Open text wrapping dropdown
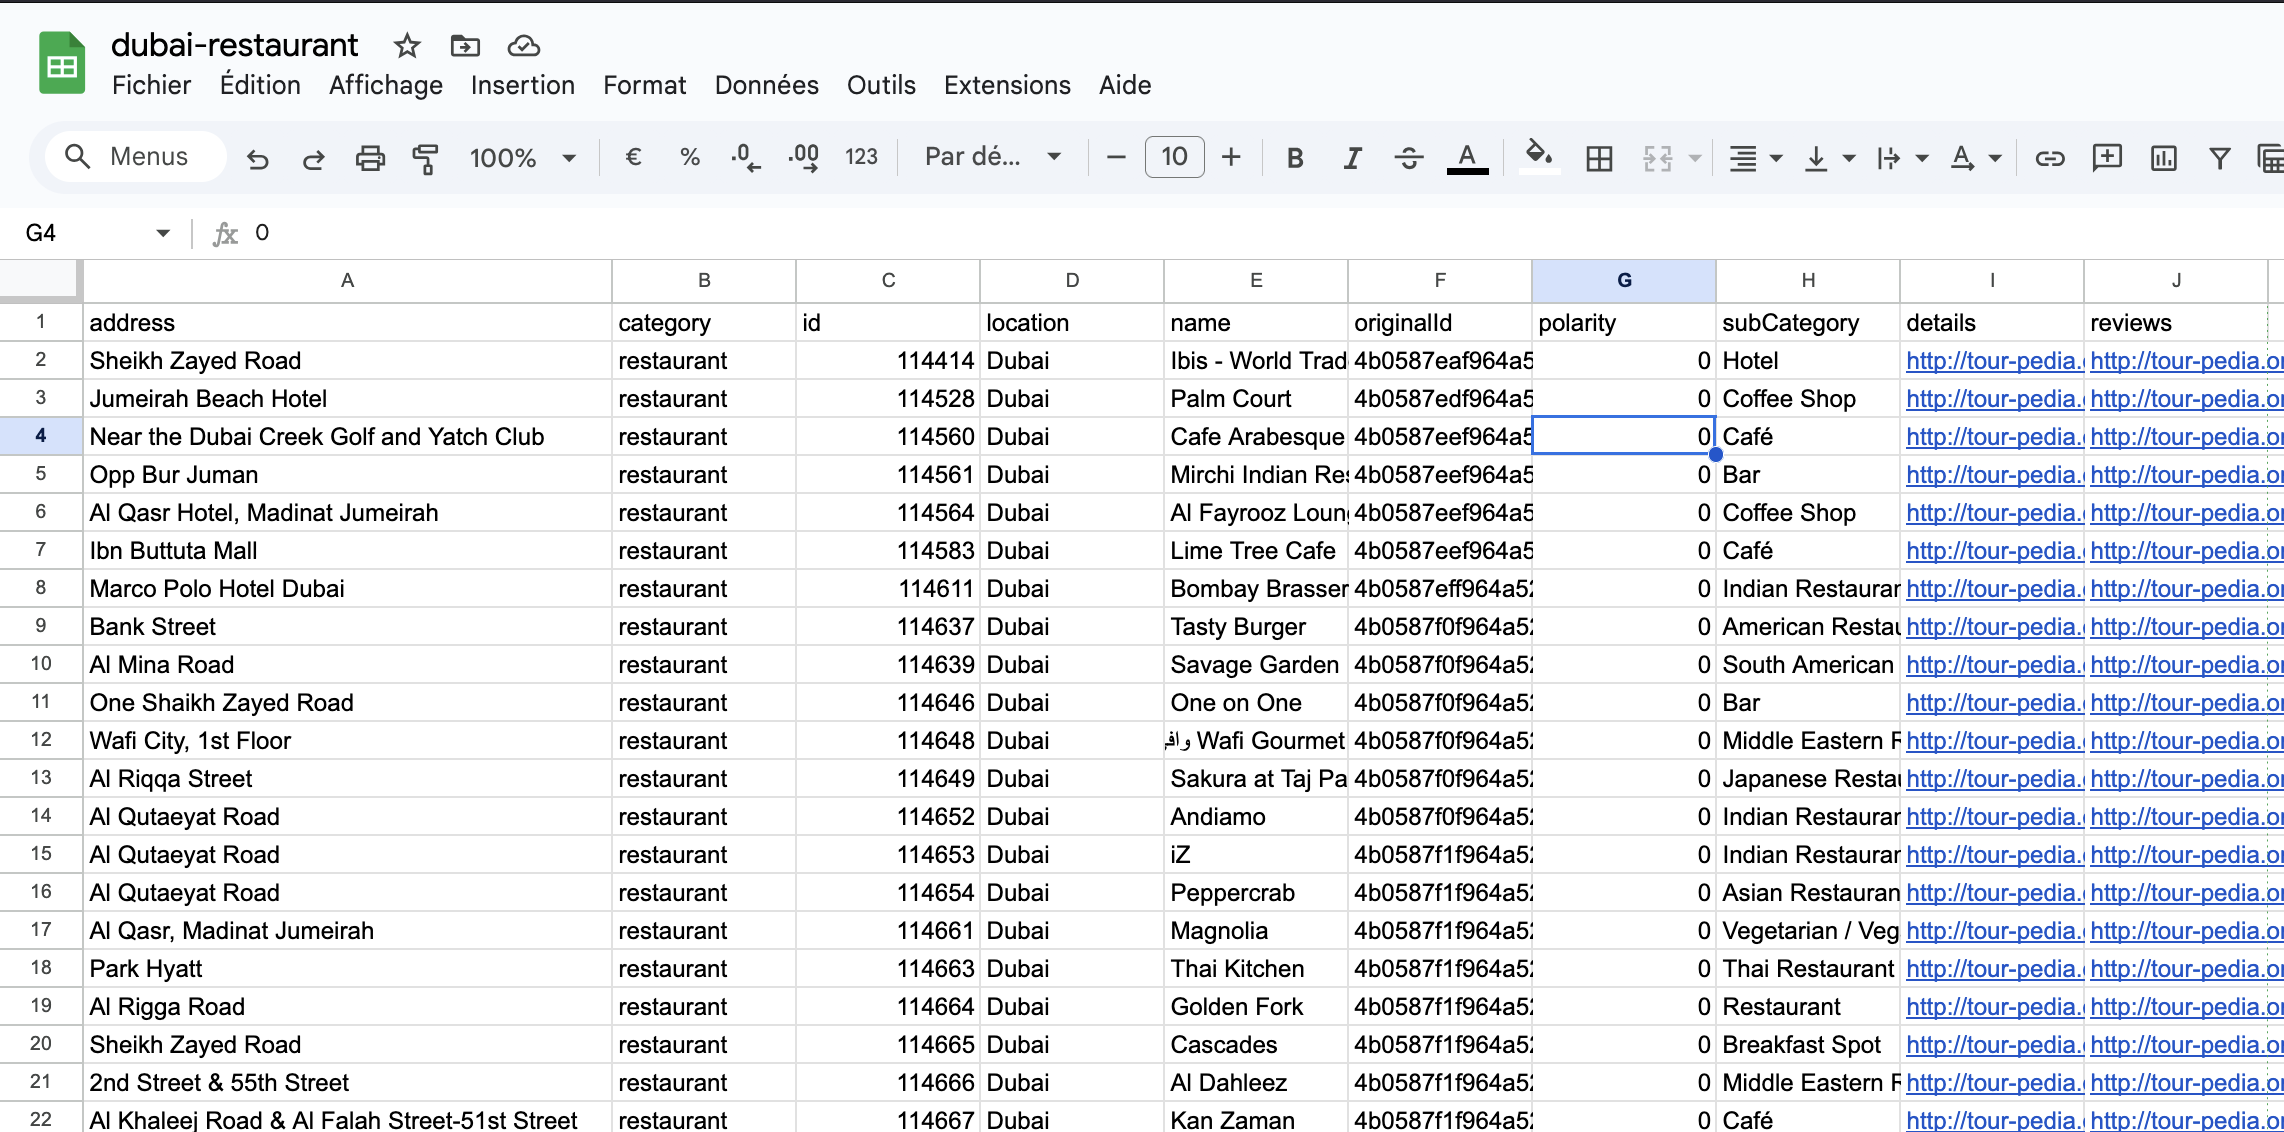 (1902, 158)
